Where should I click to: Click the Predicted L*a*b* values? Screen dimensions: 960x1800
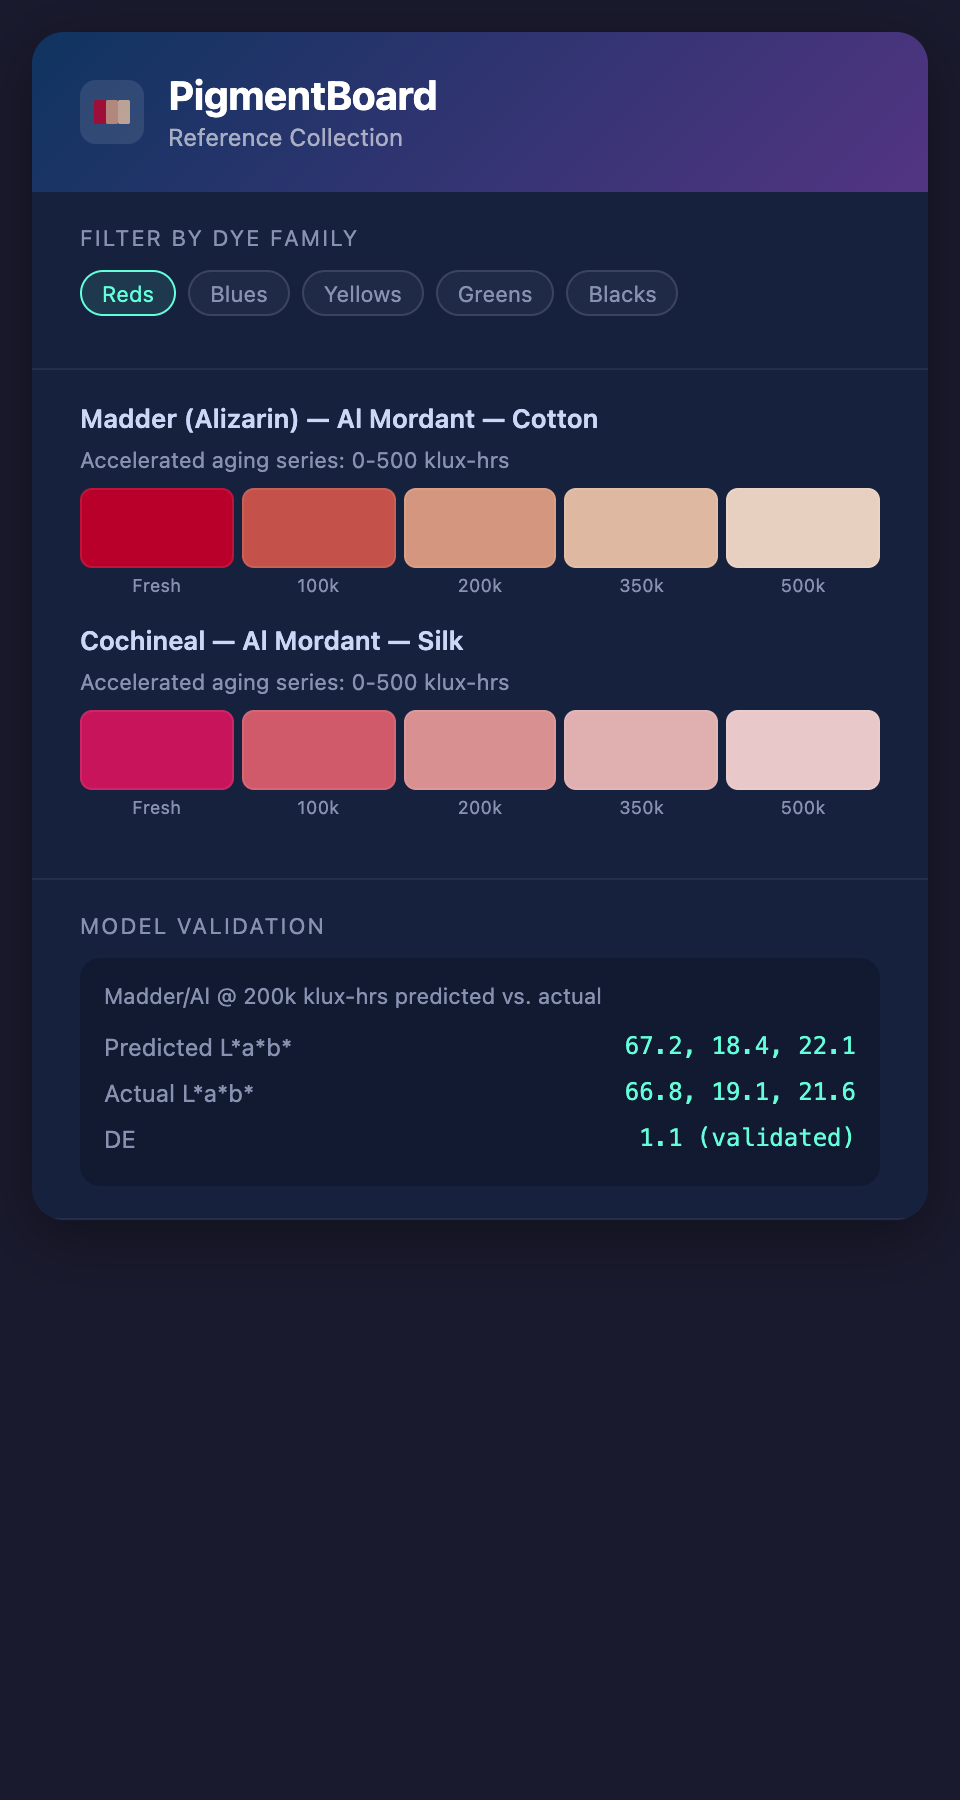click(740, 1046)
